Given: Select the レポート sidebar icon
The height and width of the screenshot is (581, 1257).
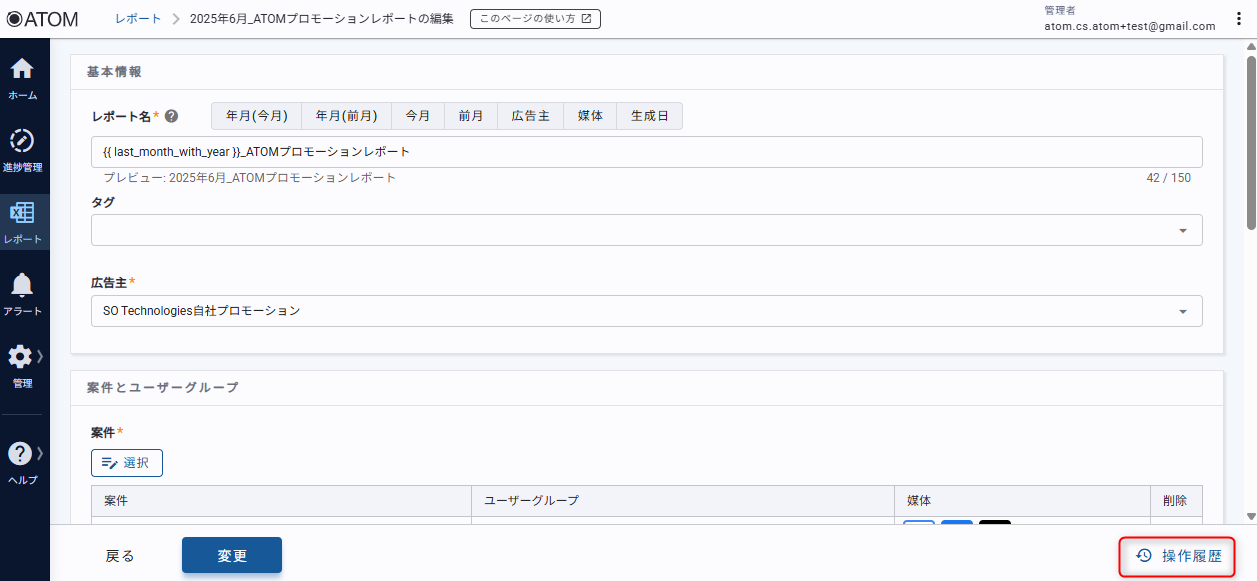Looking at the screenshot, I should pyautogui.click(x=22, y=213).
